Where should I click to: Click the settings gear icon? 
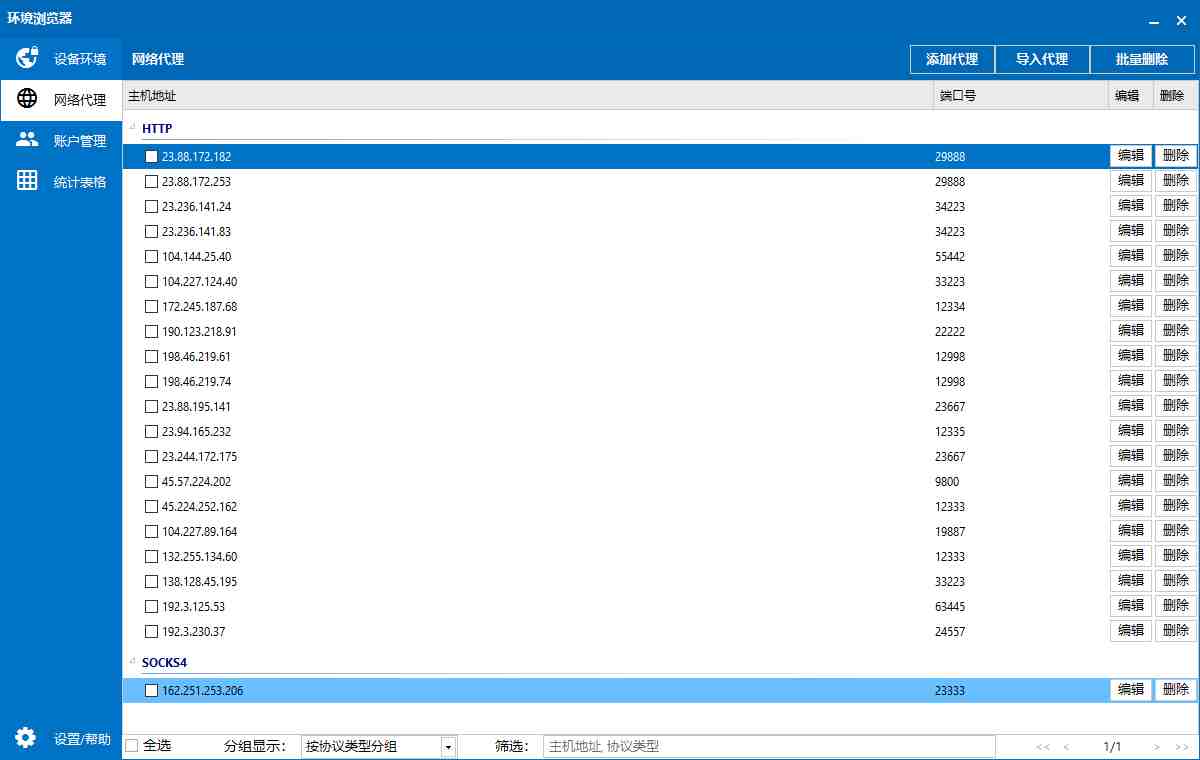pyautogui.click(x=26, y=738)
